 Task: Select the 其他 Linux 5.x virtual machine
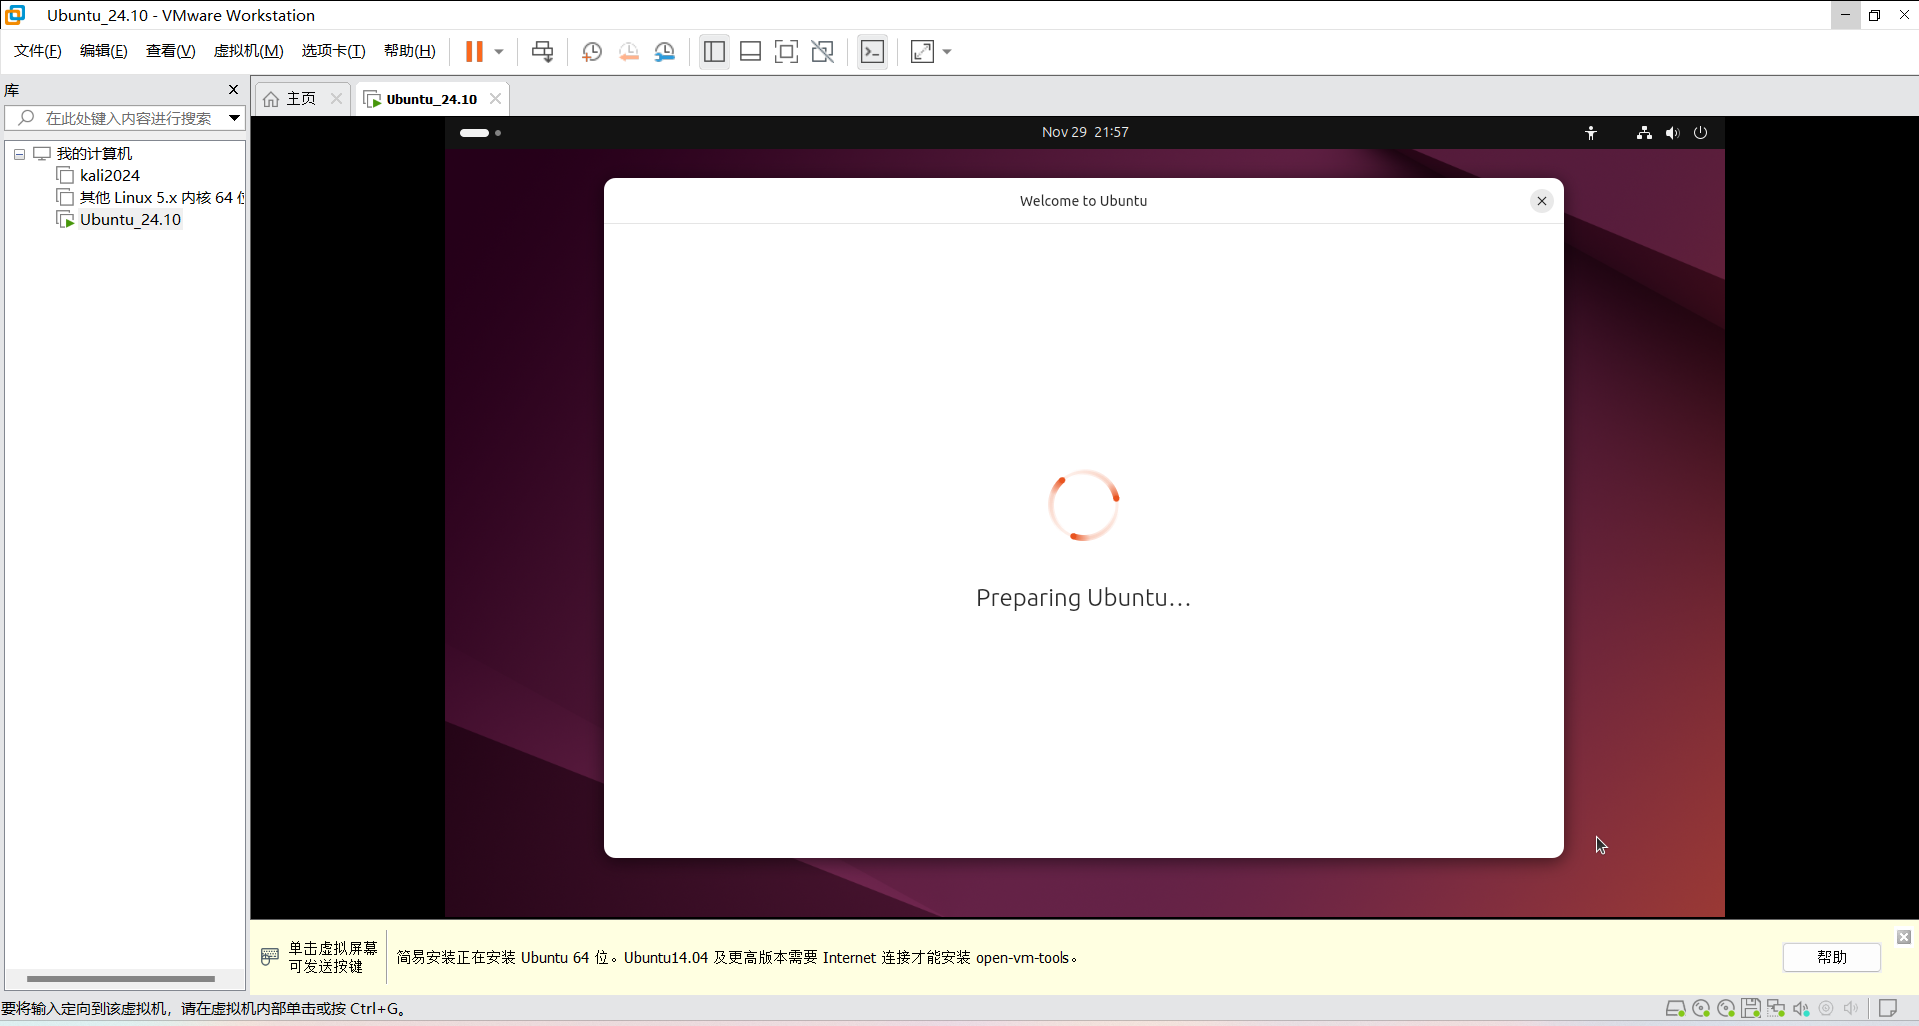click(160, 198)
